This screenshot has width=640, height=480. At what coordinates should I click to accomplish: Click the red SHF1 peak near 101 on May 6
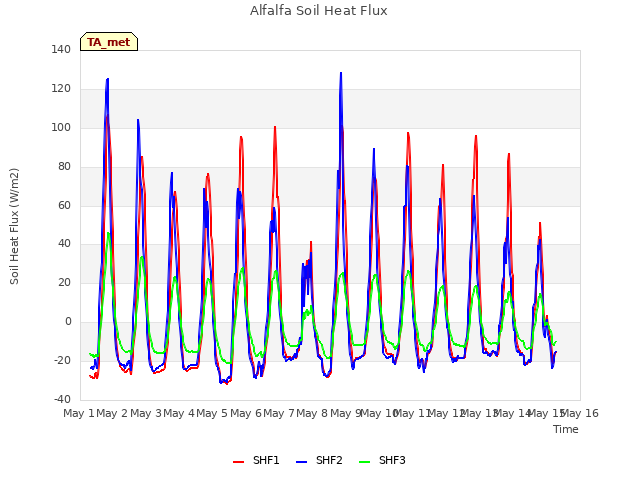pos(275,127)
